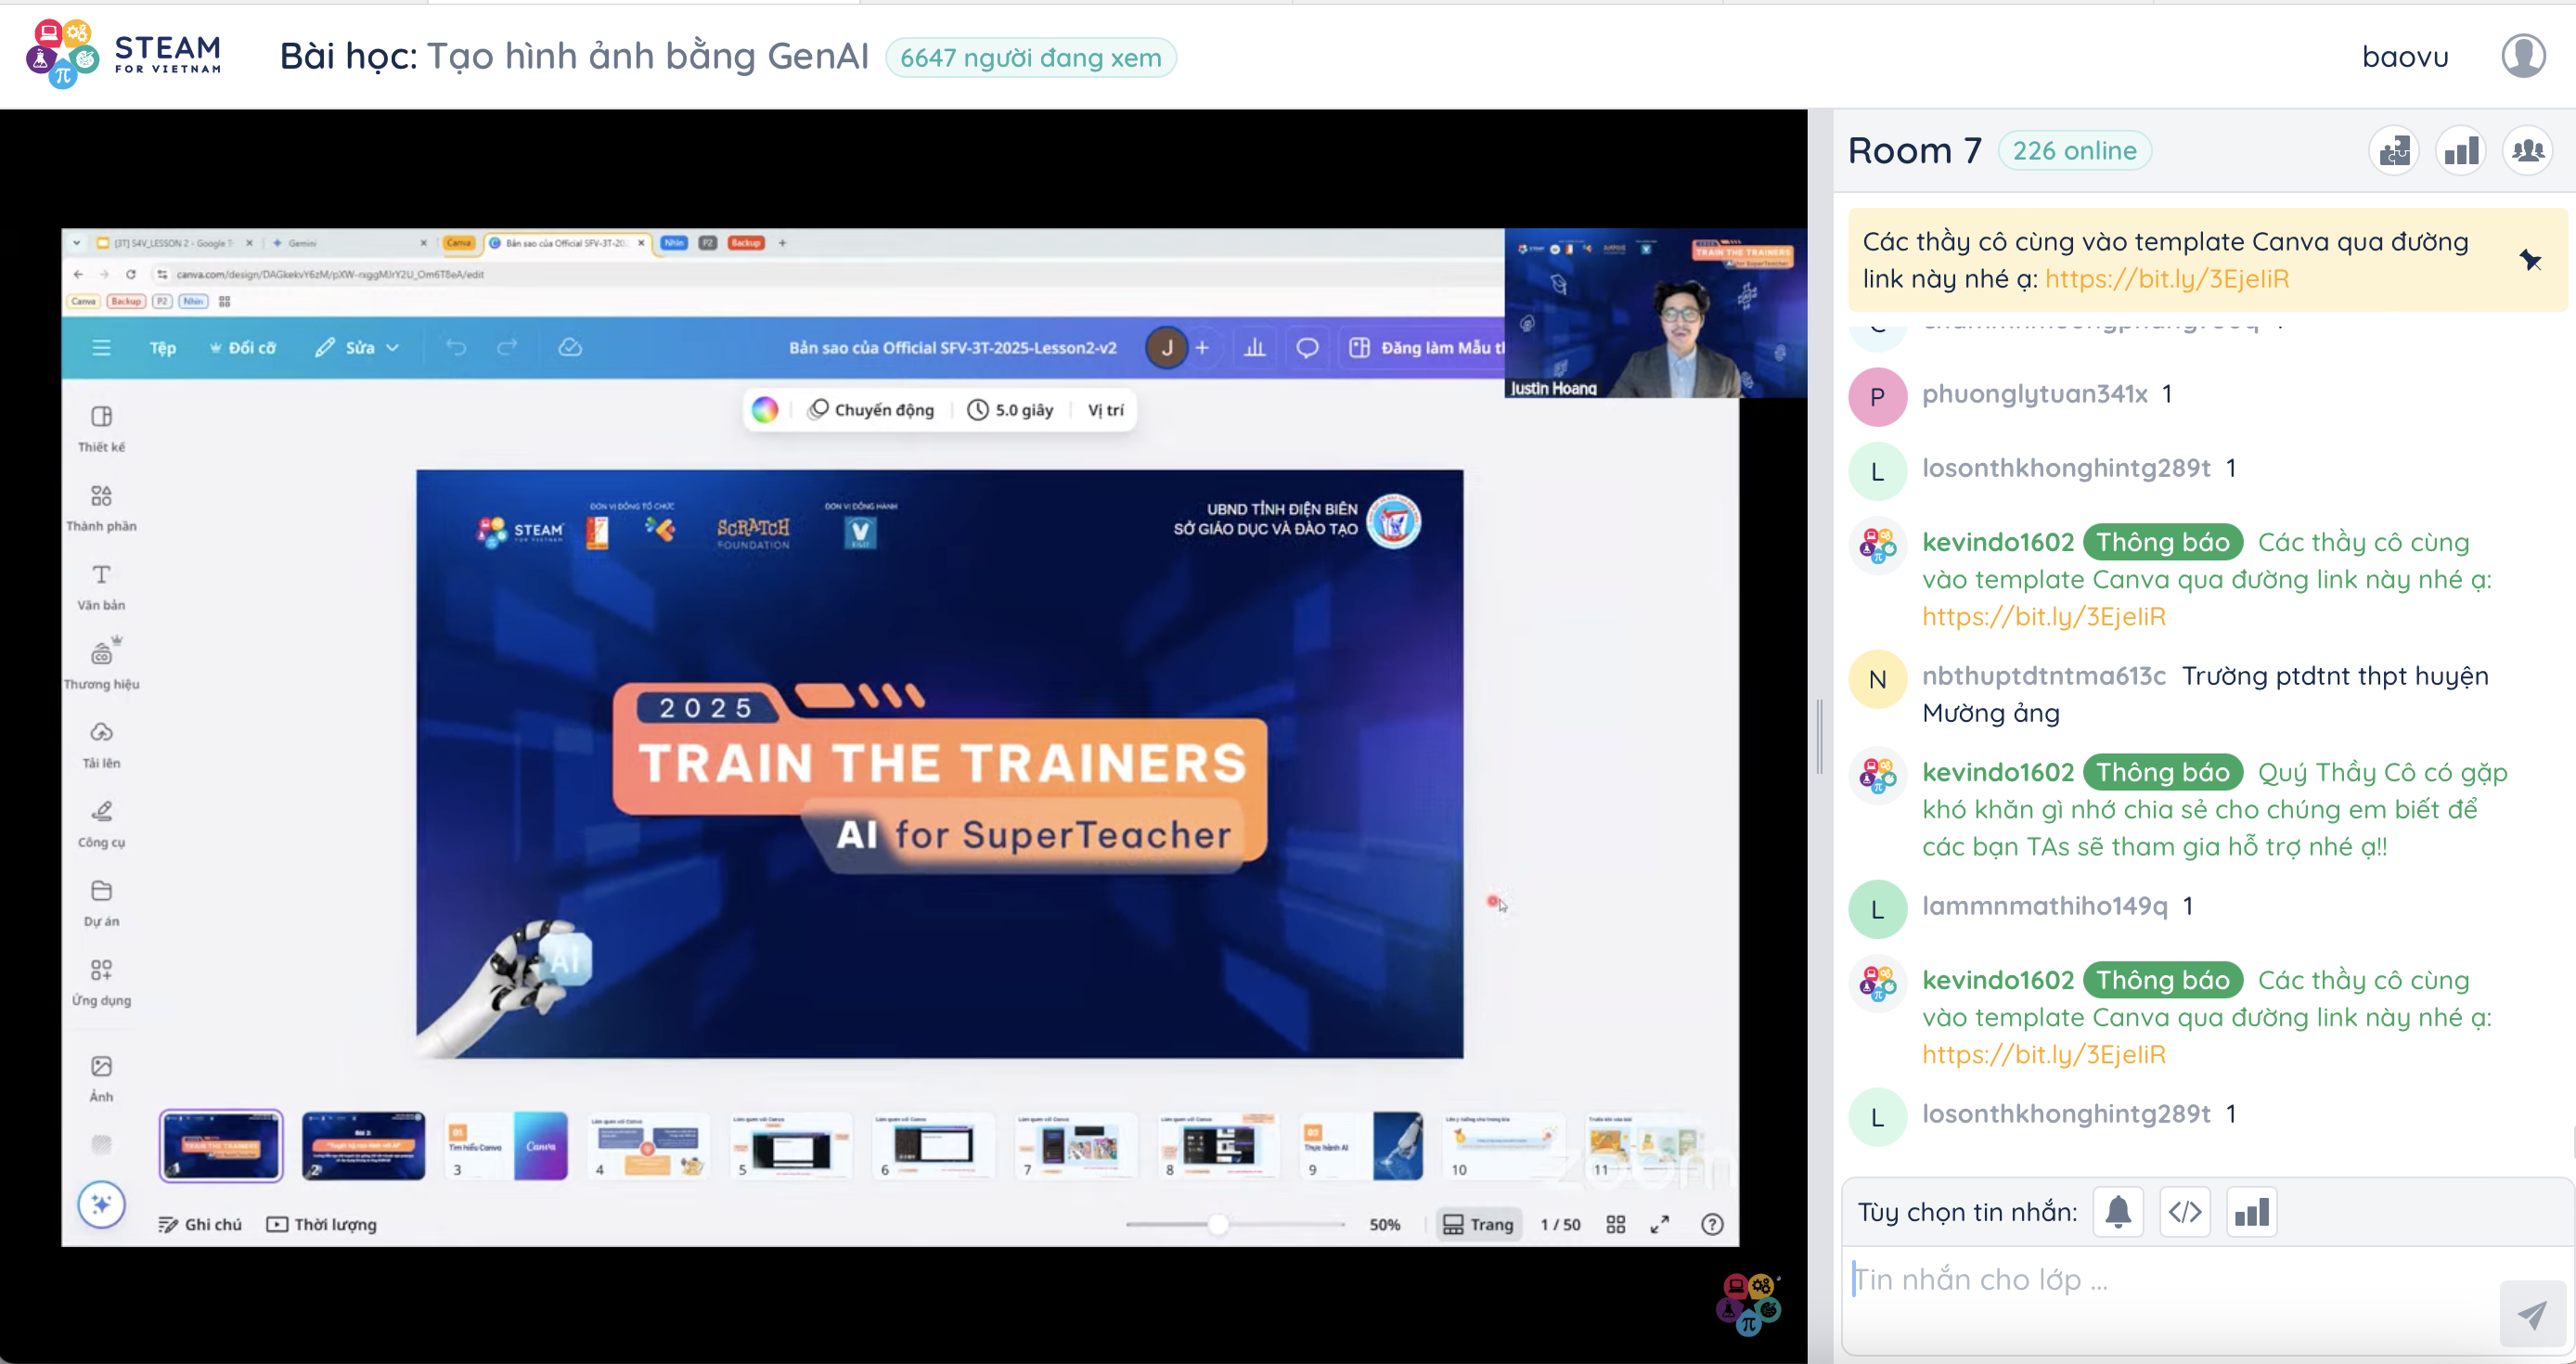Toggle the code snippet message option
The width and height of the screenshot is (2576, 1364).
pyautogui.click(x=2185, y=1212)
